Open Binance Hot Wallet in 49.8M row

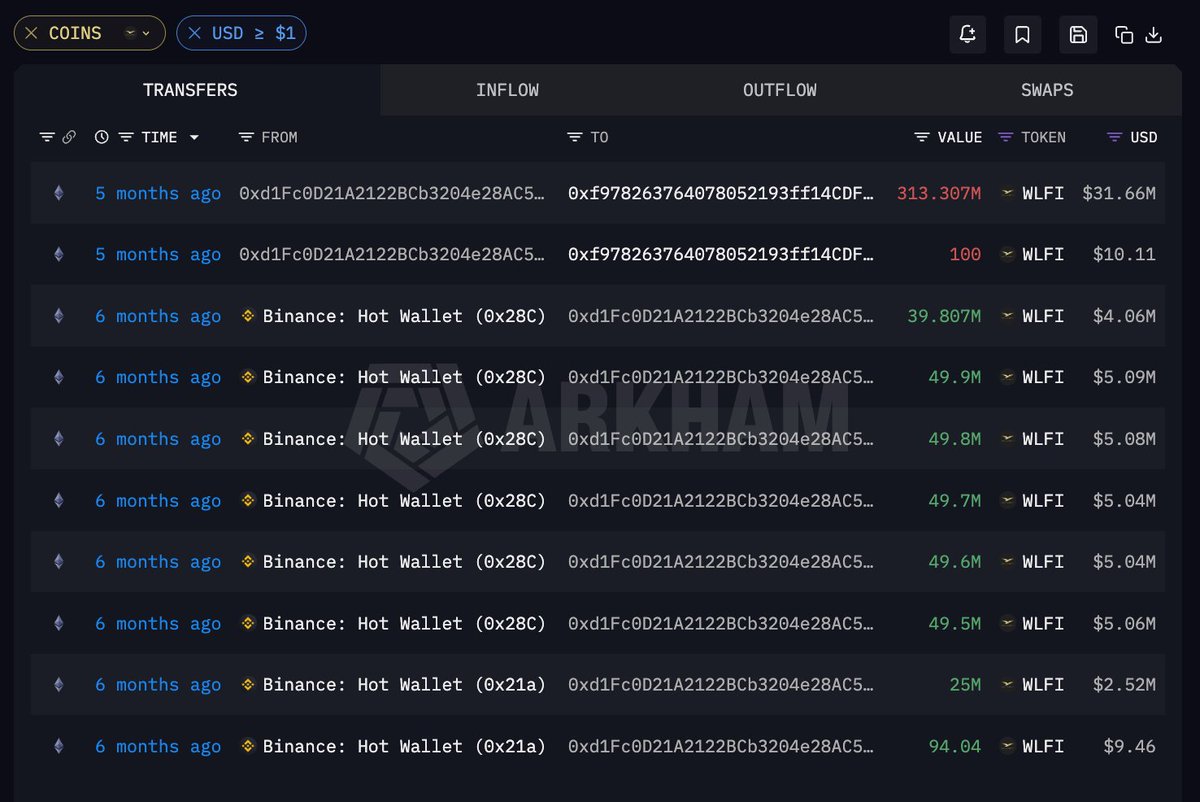(404, 439)
